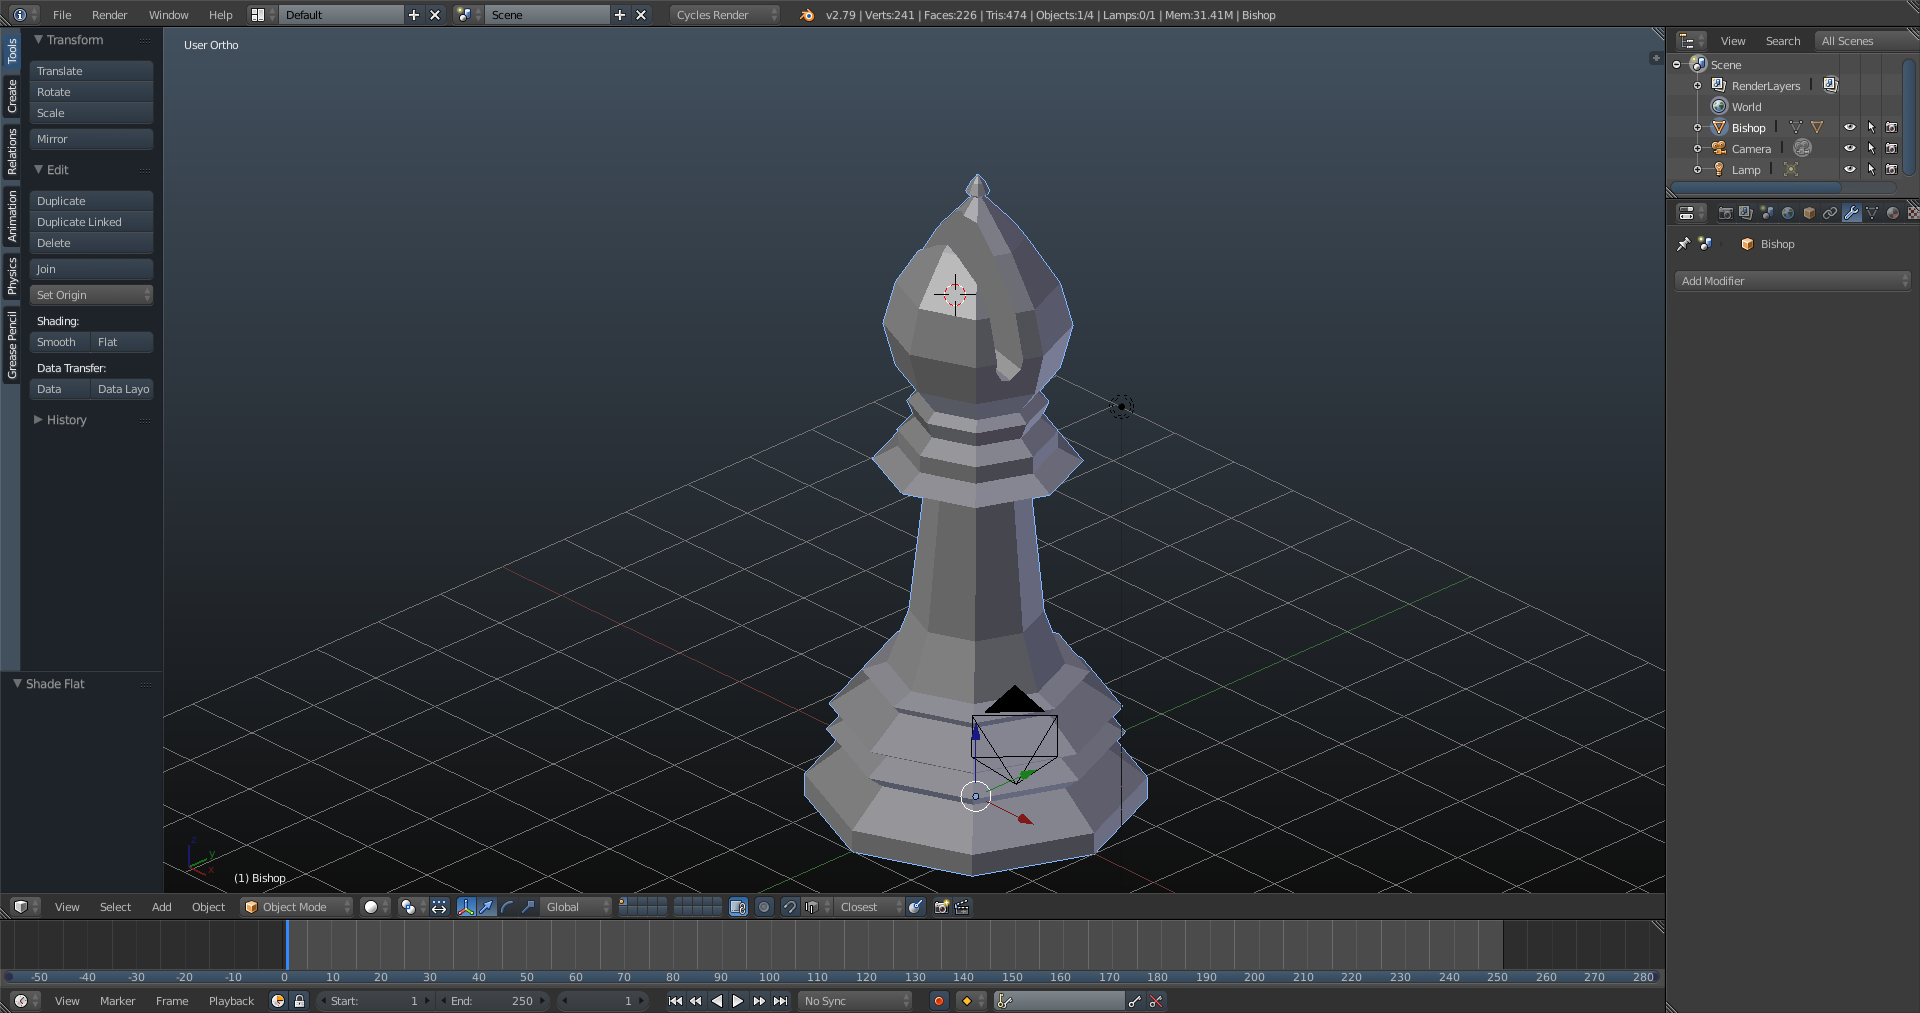The width and height of the screenshot is (1920, 1013).
Task: Click the Delete button in Edit panel
Action: pyautogui.click(x=91, y=243)
